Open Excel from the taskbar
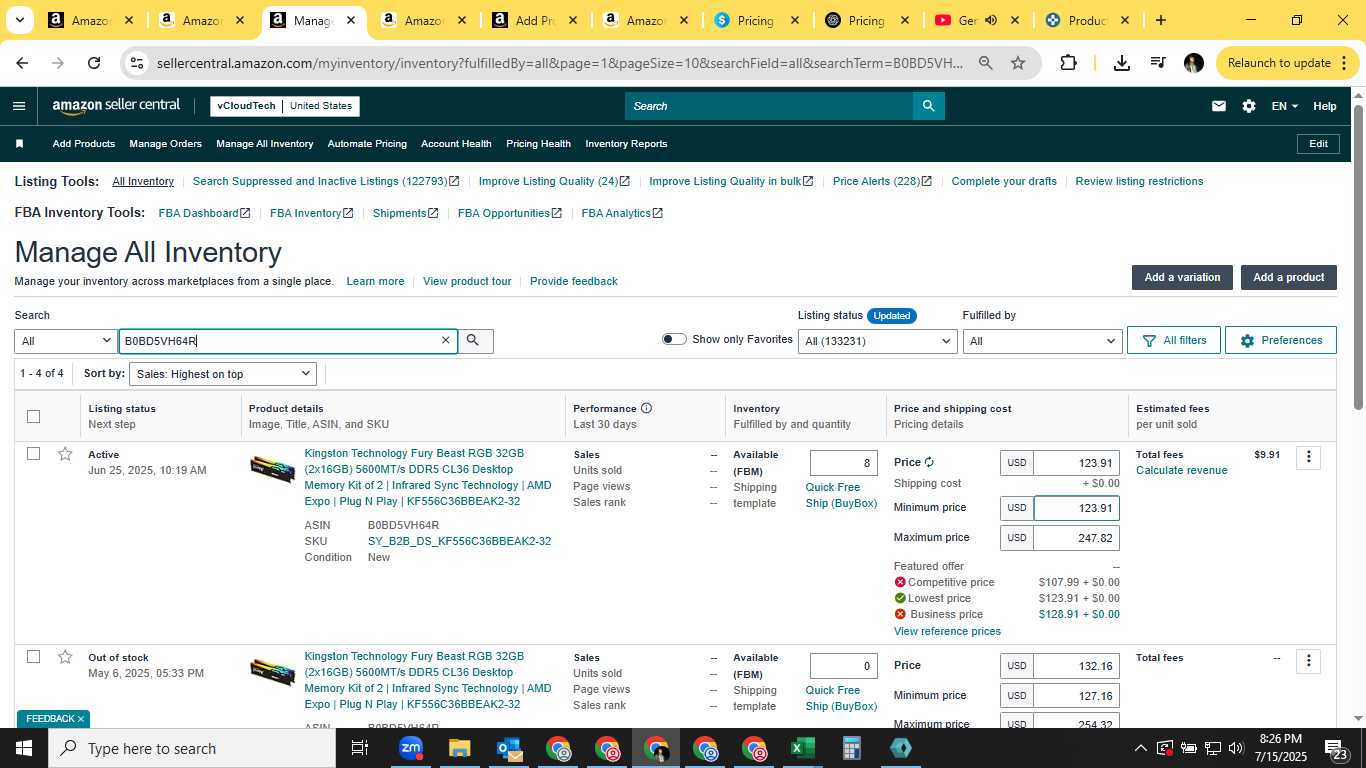This screenshot has width=1366, height=768. (802, 748)
